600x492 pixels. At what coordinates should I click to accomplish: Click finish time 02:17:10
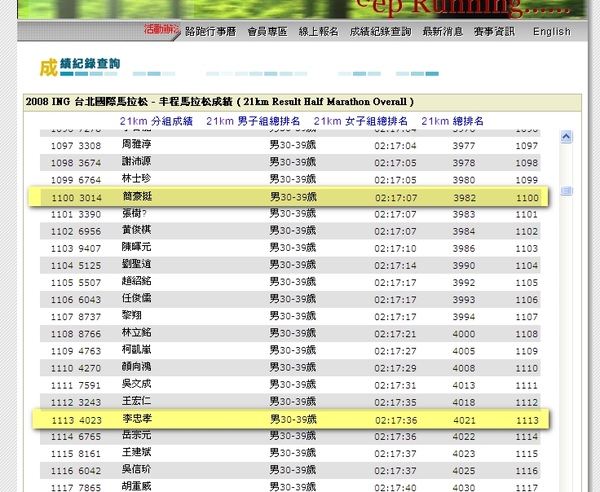[395, 248]
